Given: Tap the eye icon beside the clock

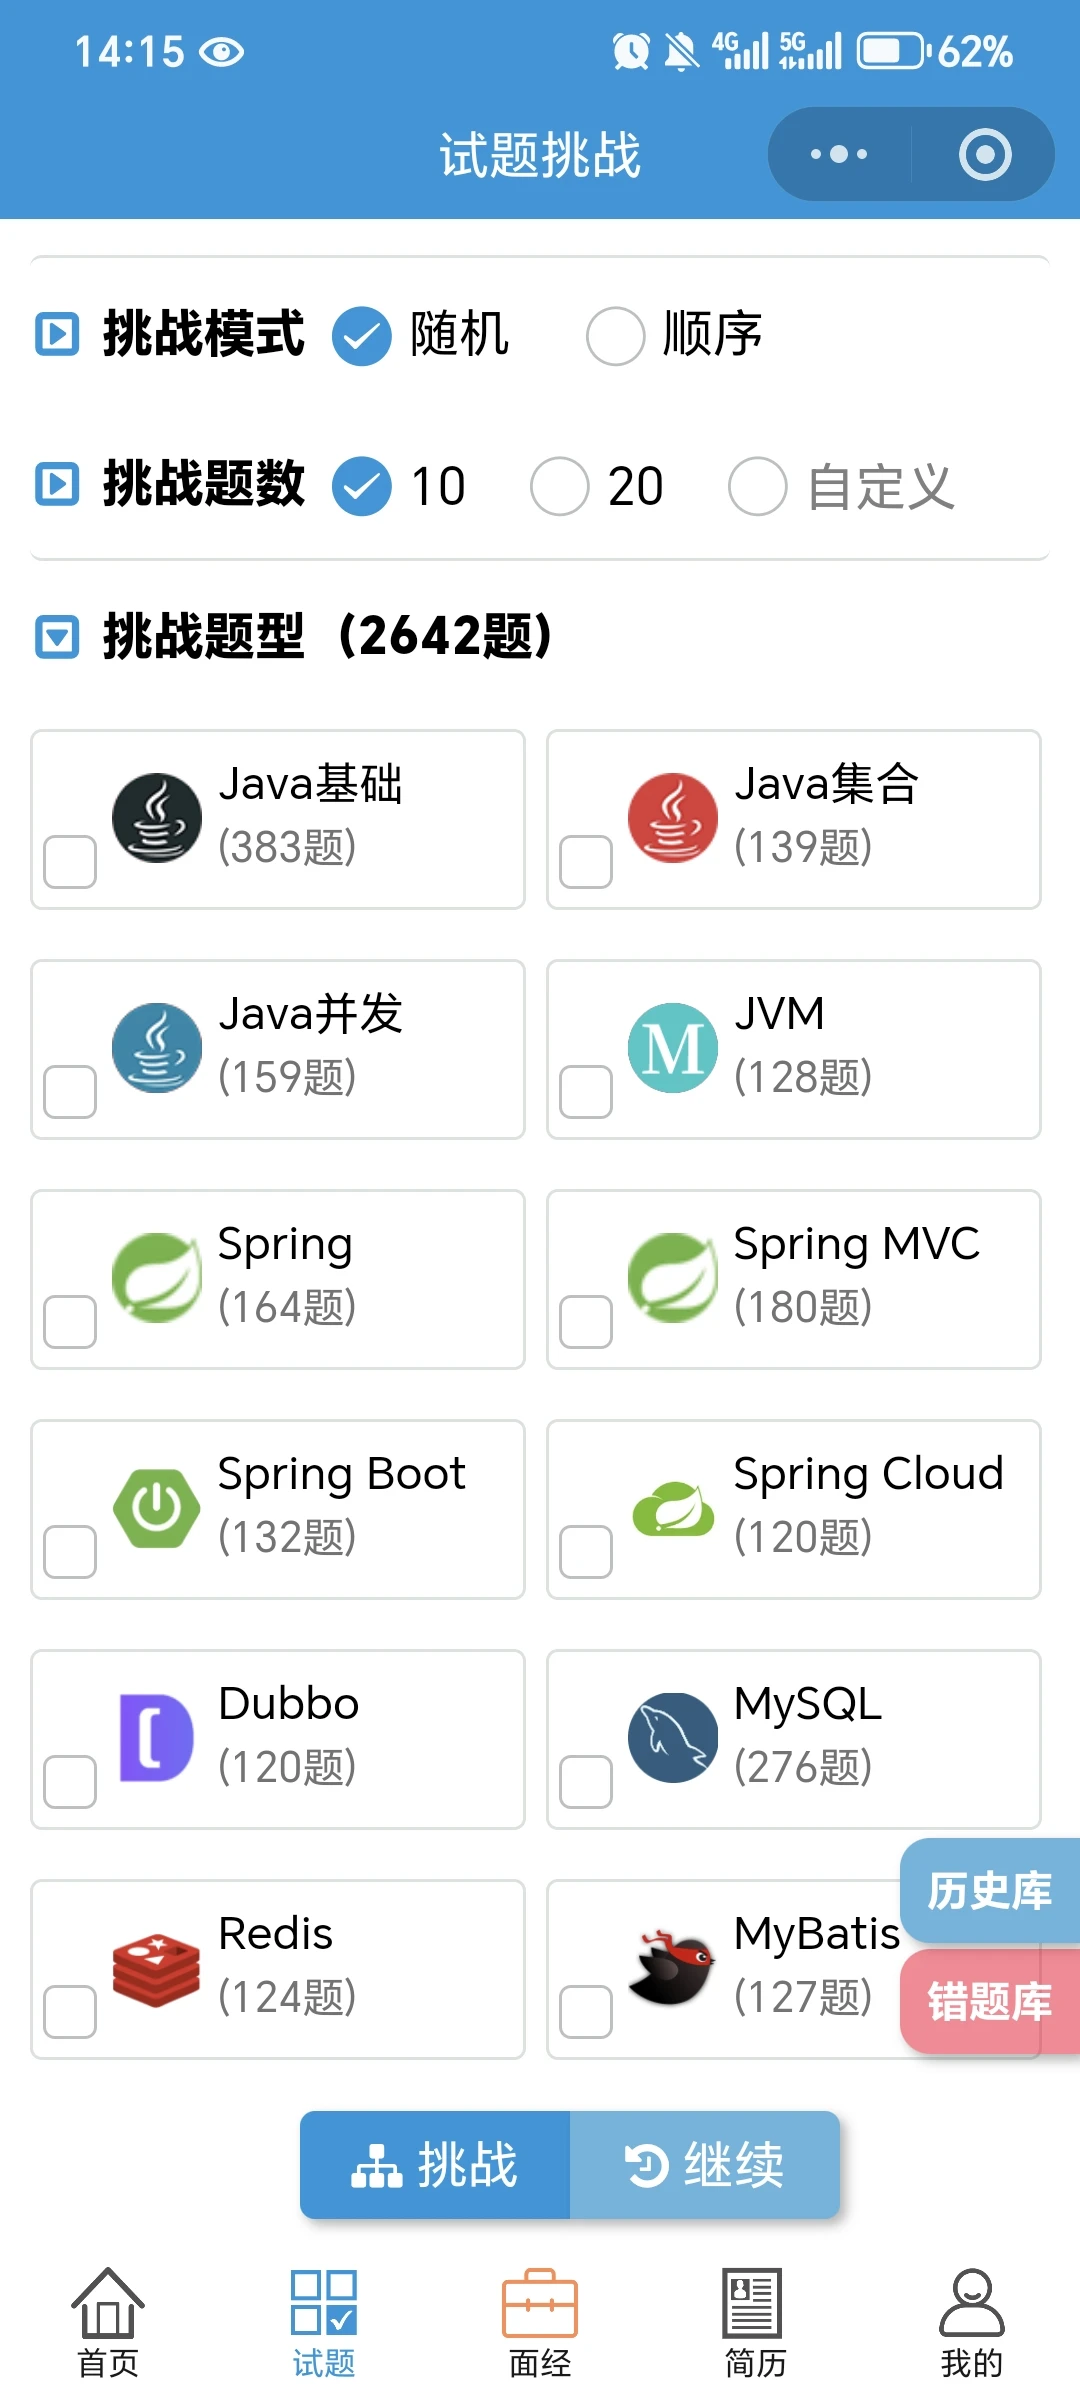Looking at the screenshot, I should (x=221, y=51).
